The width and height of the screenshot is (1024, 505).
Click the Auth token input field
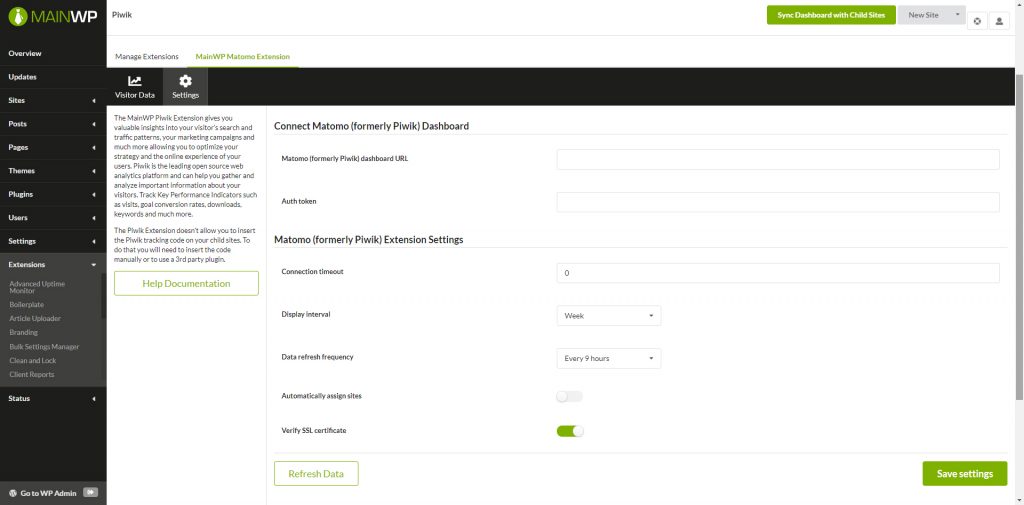coord(777,202)
